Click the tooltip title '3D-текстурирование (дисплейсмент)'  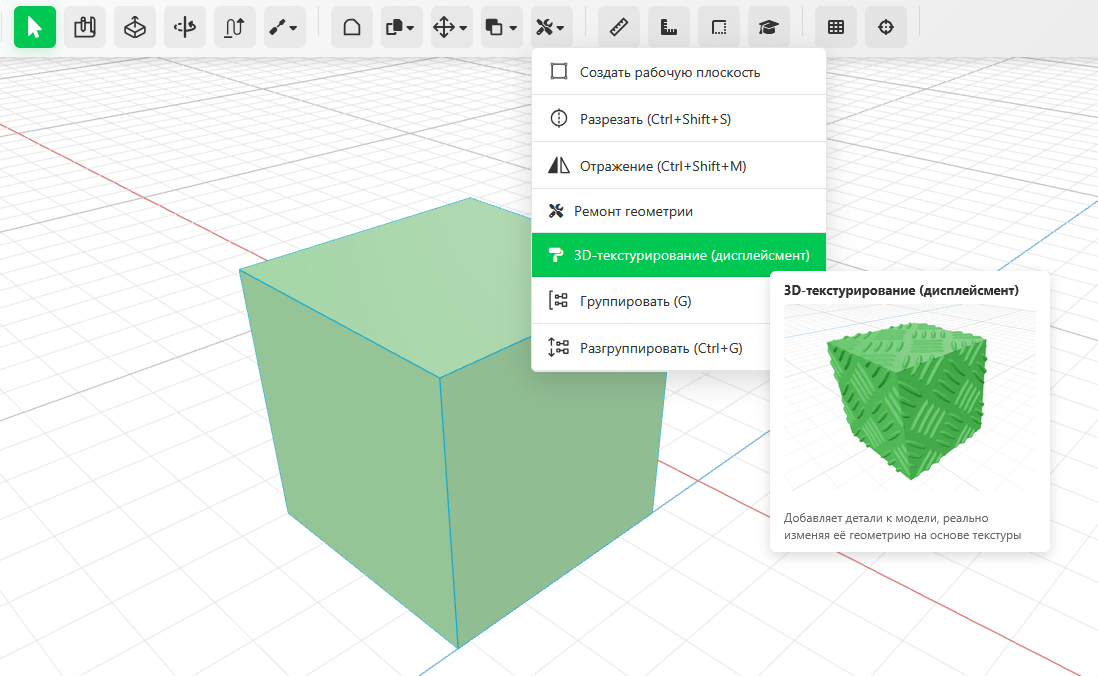pos(901,290)
